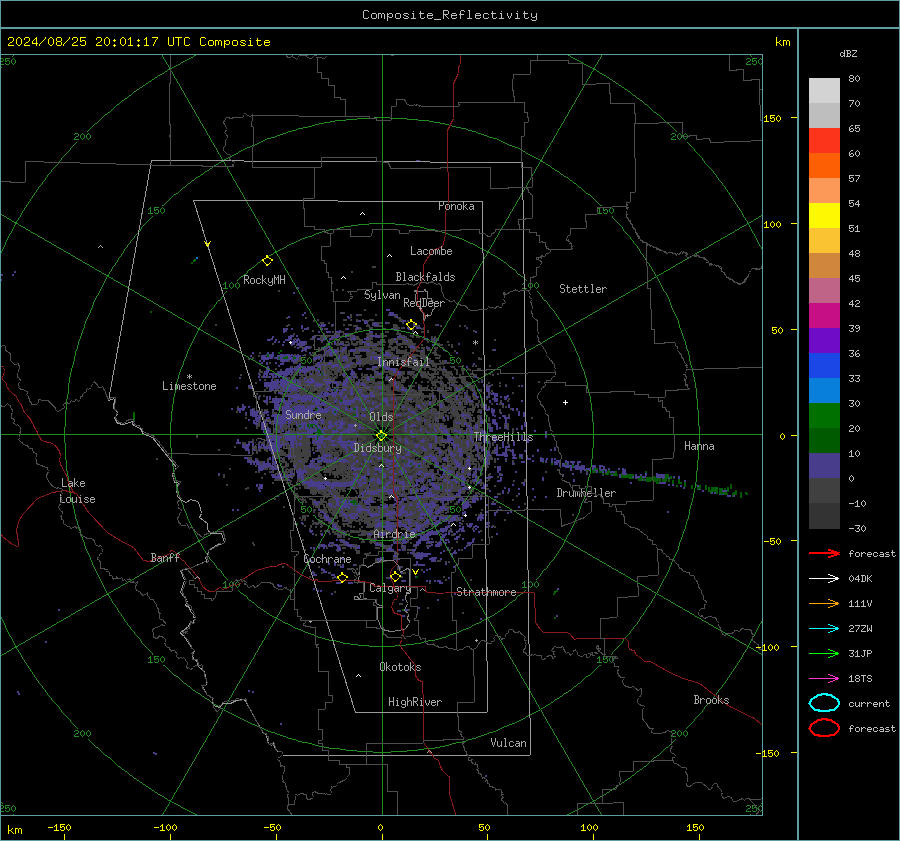Click the Composite_Reflectivity title
Viewport: 900px width, 841px height.
450,15
